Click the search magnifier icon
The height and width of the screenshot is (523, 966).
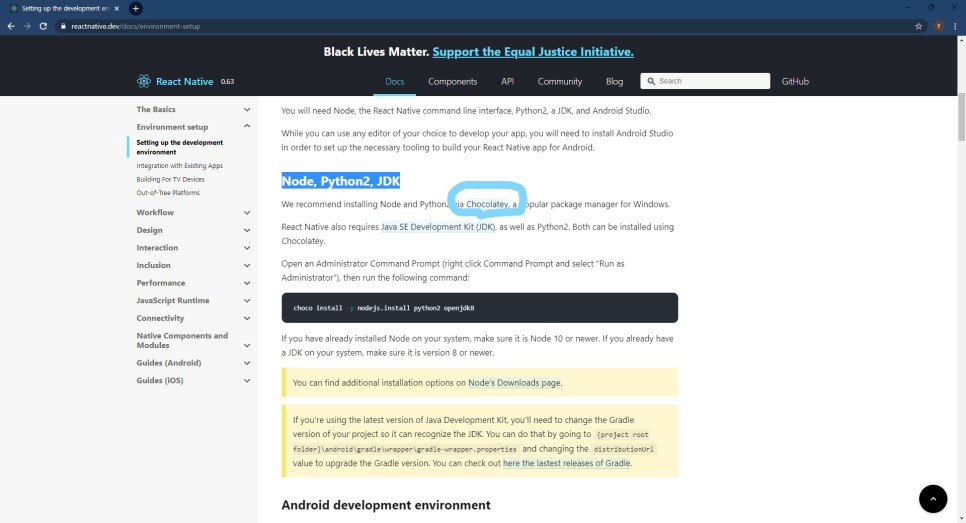651,81
